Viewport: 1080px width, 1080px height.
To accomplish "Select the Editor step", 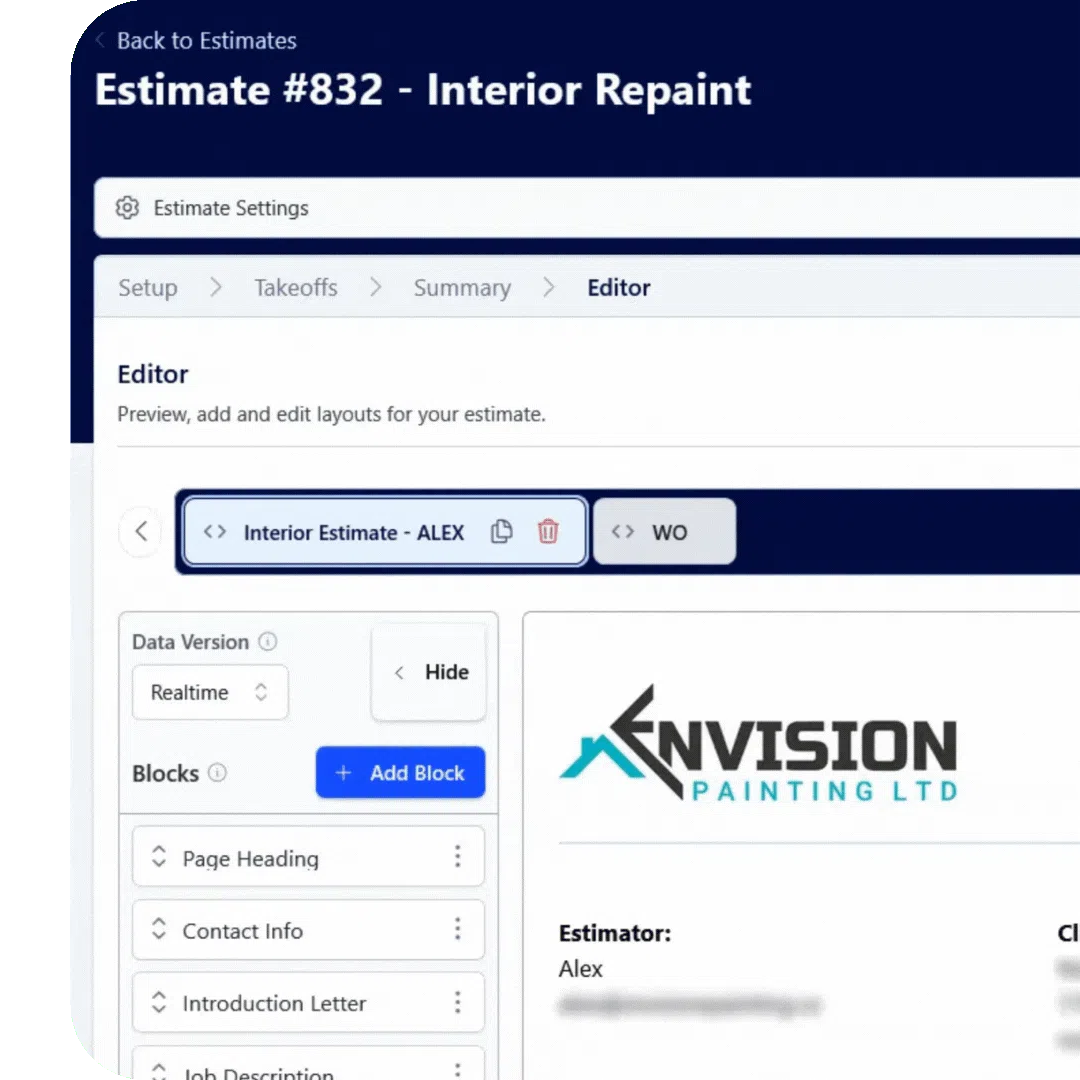I will pos(619,287).
